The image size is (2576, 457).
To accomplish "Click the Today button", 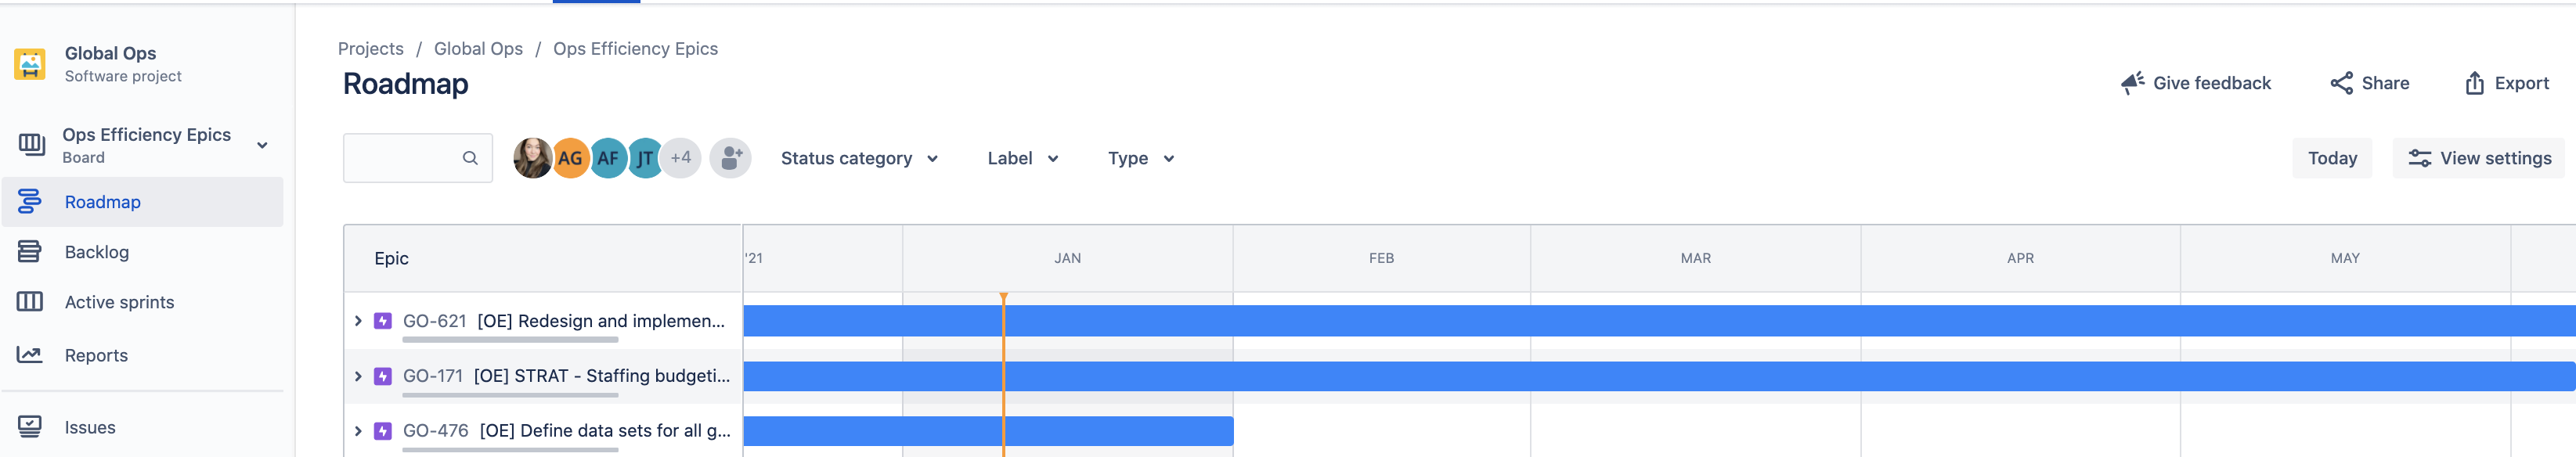I will (2331, 158).
